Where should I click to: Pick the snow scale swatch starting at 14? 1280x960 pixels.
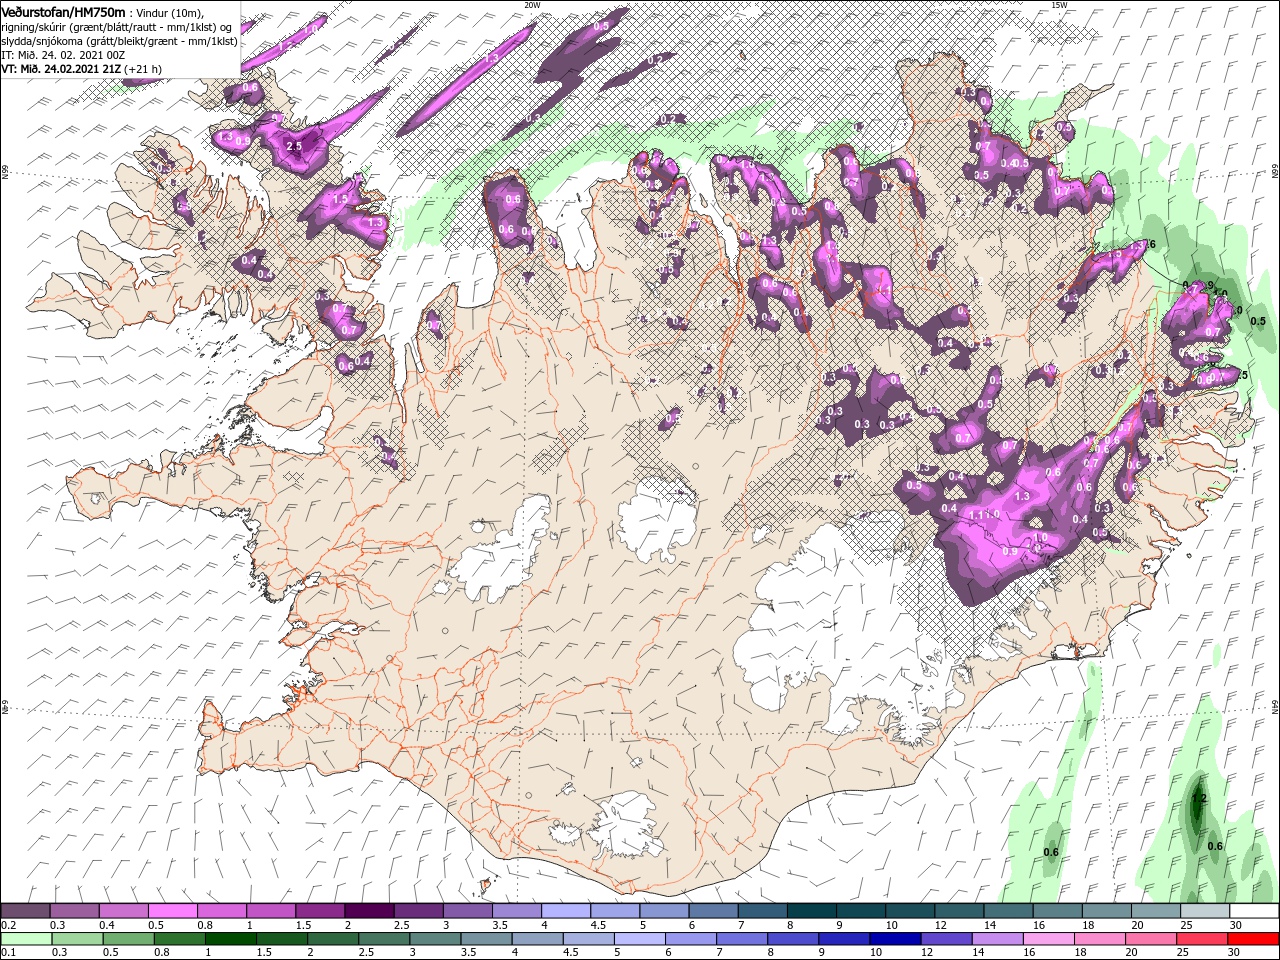(x=1009, y=911)
